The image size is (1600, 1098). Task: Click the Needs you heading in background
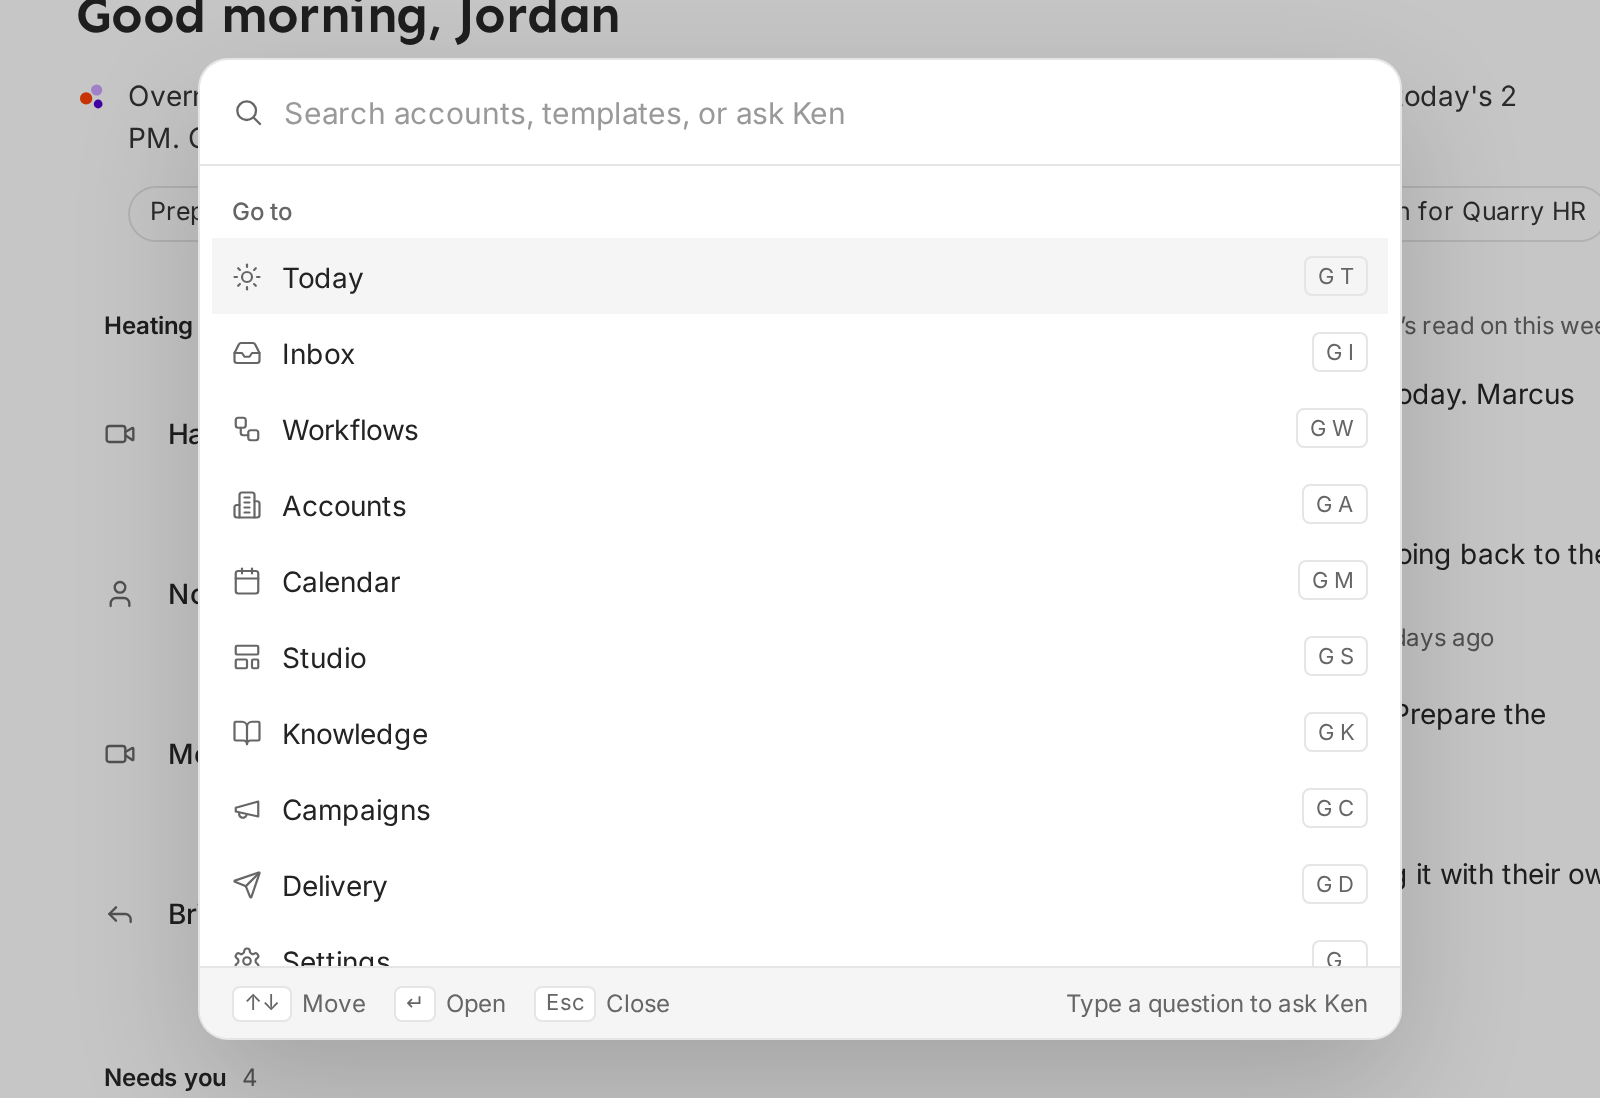point(165,1077)
